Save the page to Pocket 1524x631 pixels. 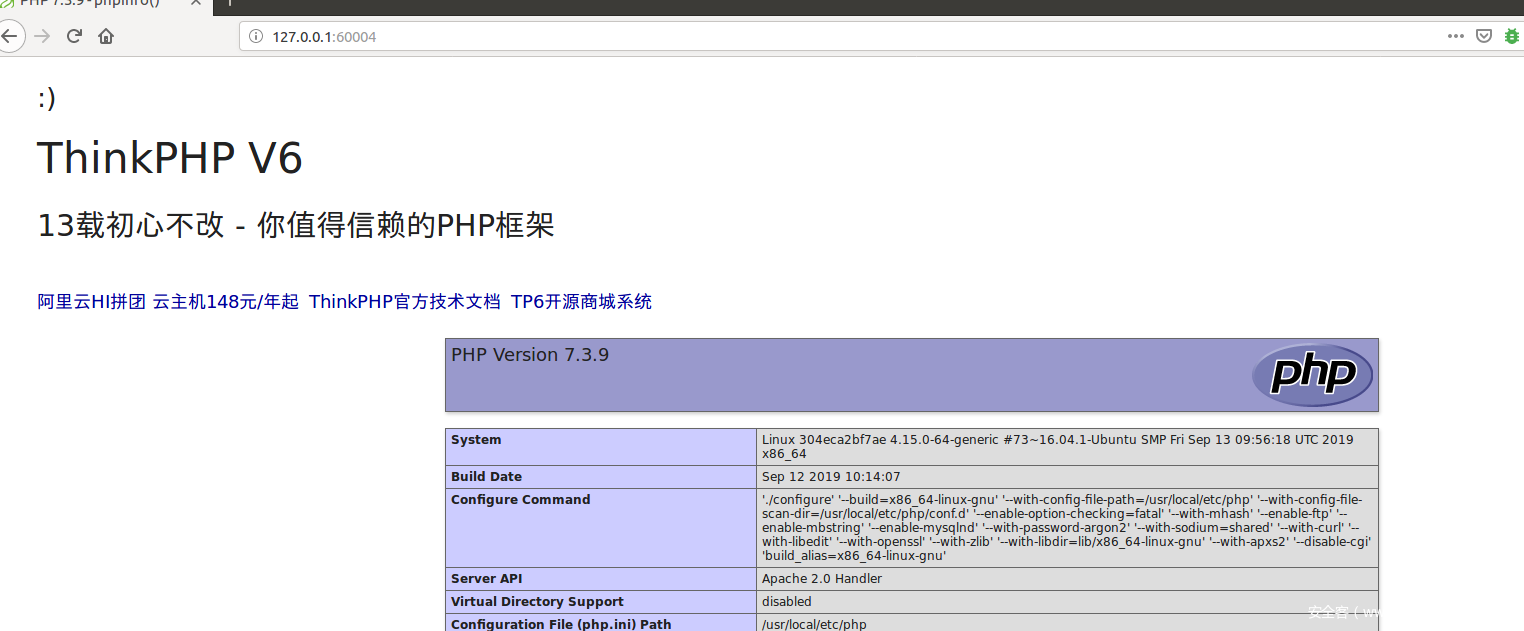click(x=1485, y=36)
